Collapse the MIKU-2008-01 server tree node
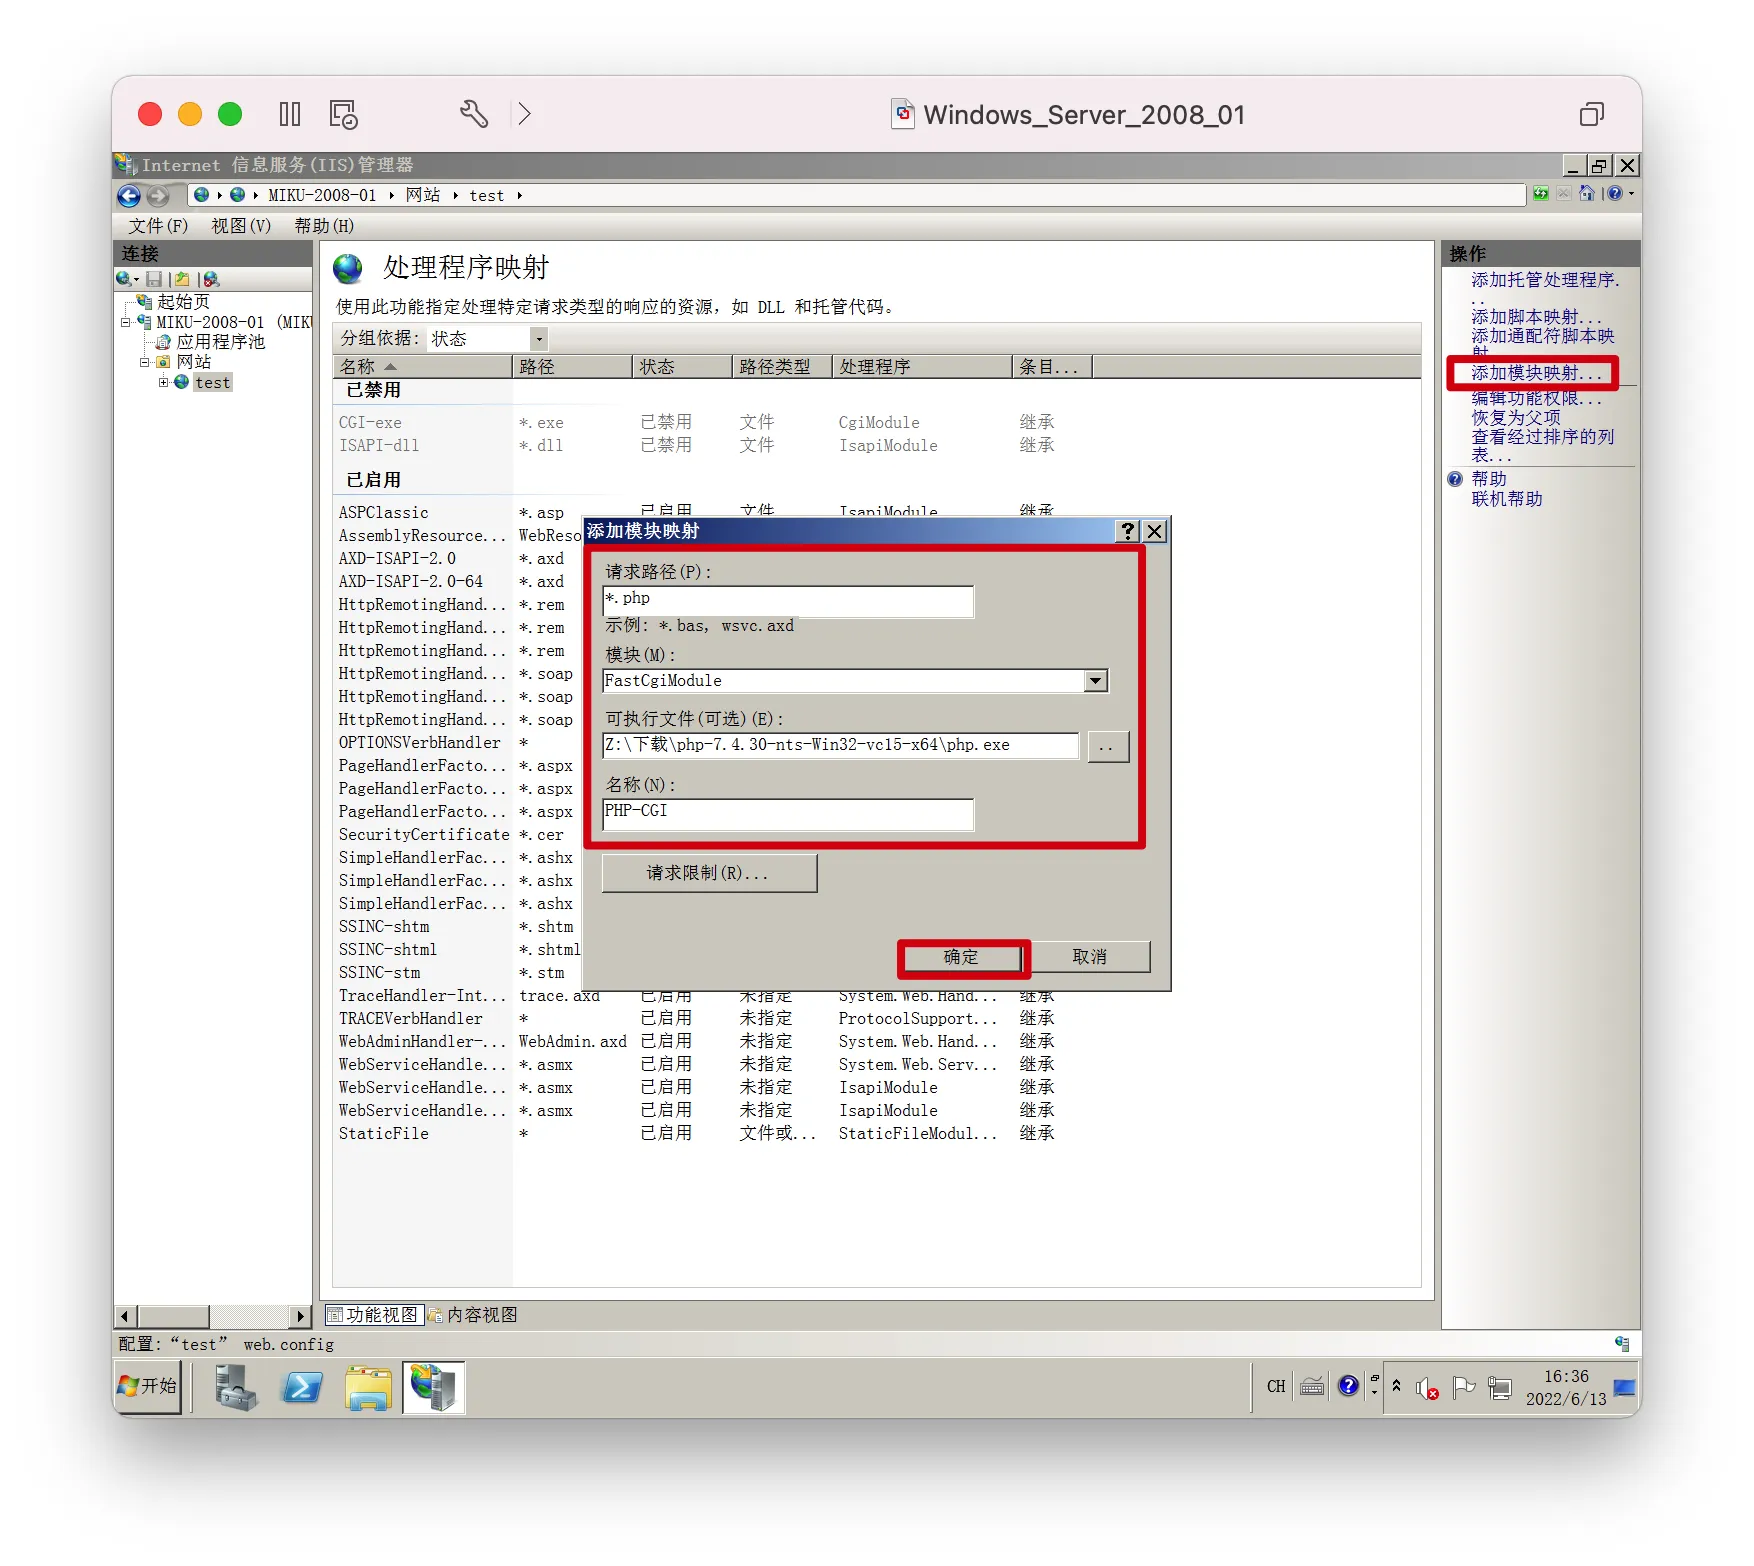Viewport: 1754px width, 1566px height. tap(126, 322)
